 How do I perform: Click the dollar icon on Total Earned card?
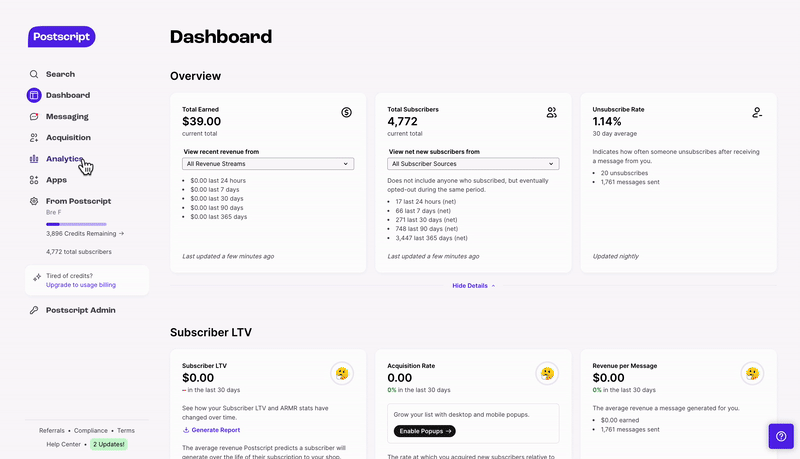click(346, 112)
